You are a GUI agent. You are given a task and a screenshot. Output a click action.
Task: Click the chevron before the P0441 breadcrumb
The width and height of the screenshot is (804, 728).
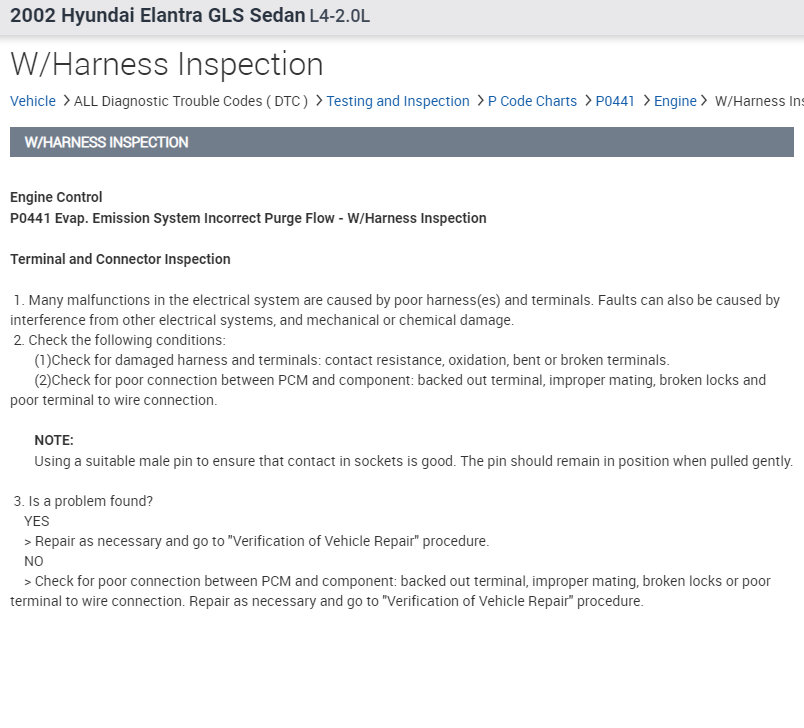click(587, 101)
